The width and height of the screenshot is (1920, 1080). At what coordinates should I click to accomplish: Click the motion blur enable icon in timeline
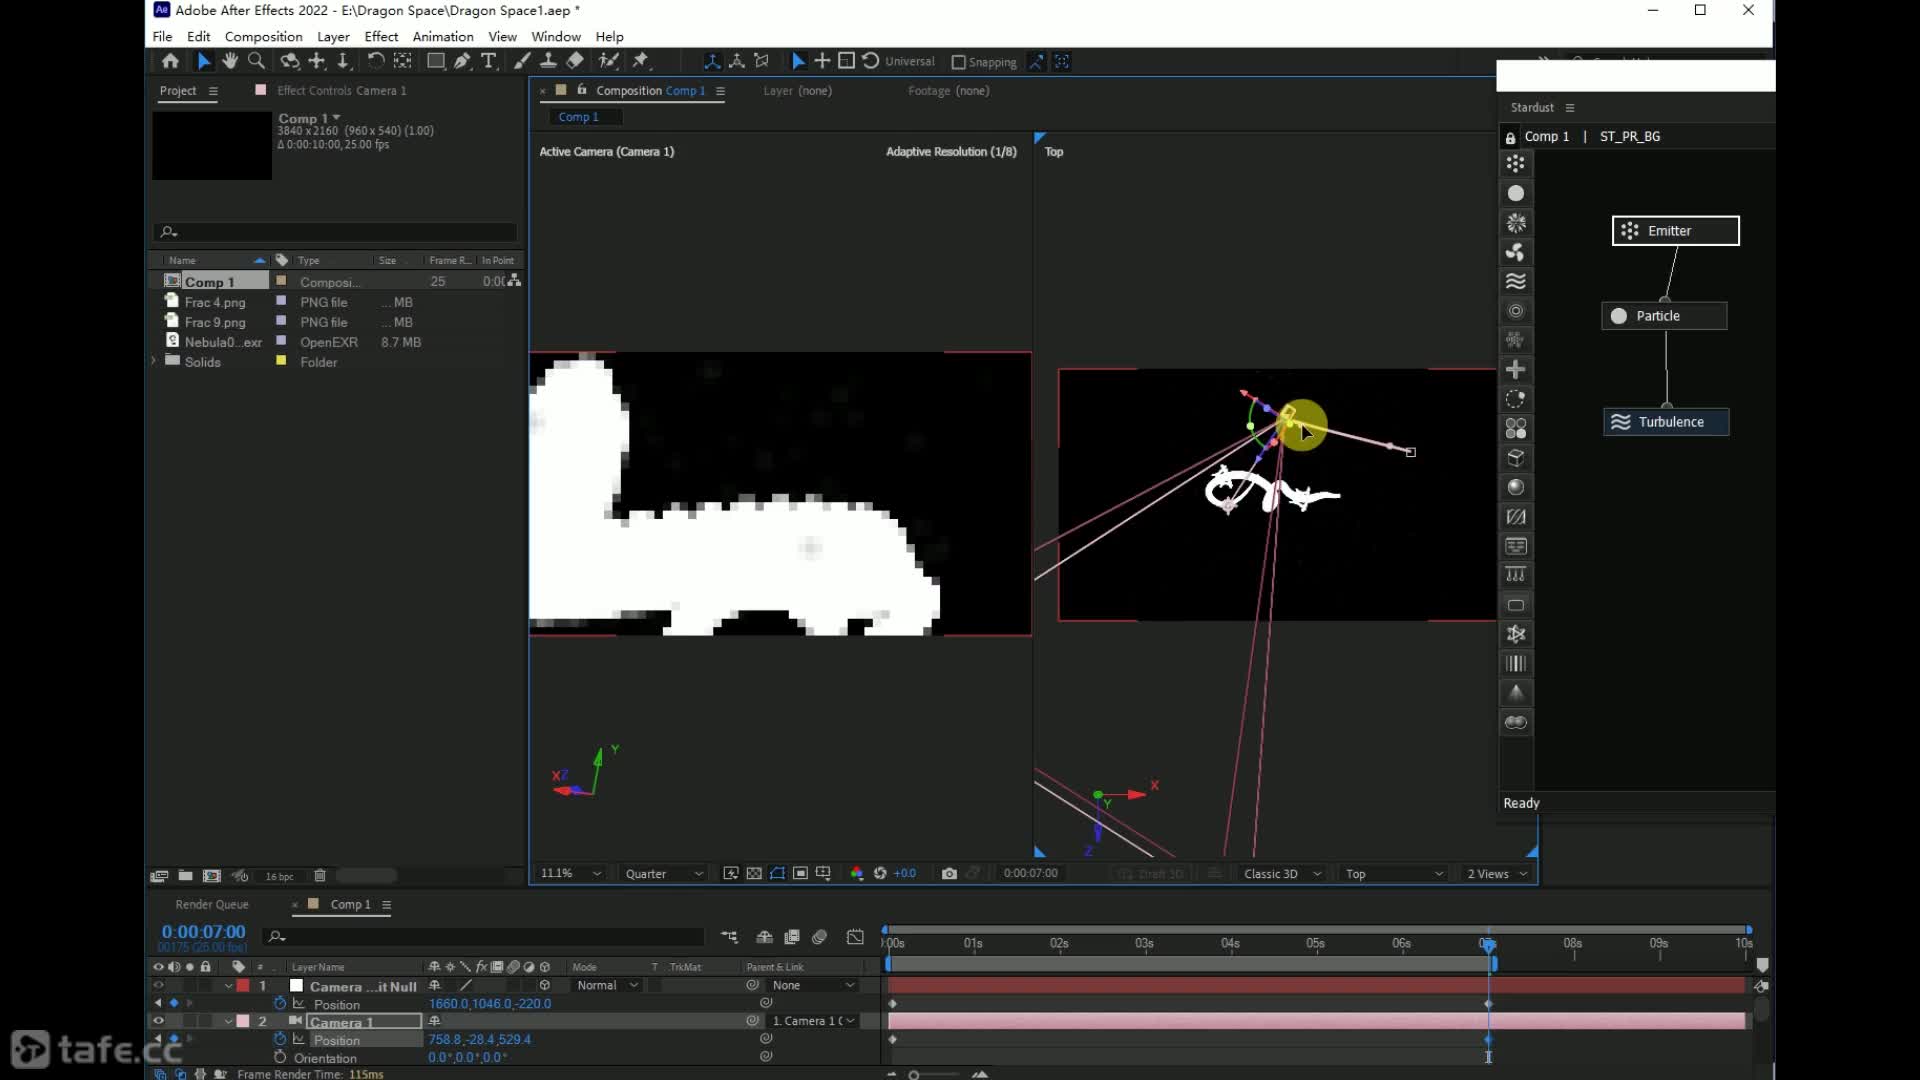(x=819, y=937)
